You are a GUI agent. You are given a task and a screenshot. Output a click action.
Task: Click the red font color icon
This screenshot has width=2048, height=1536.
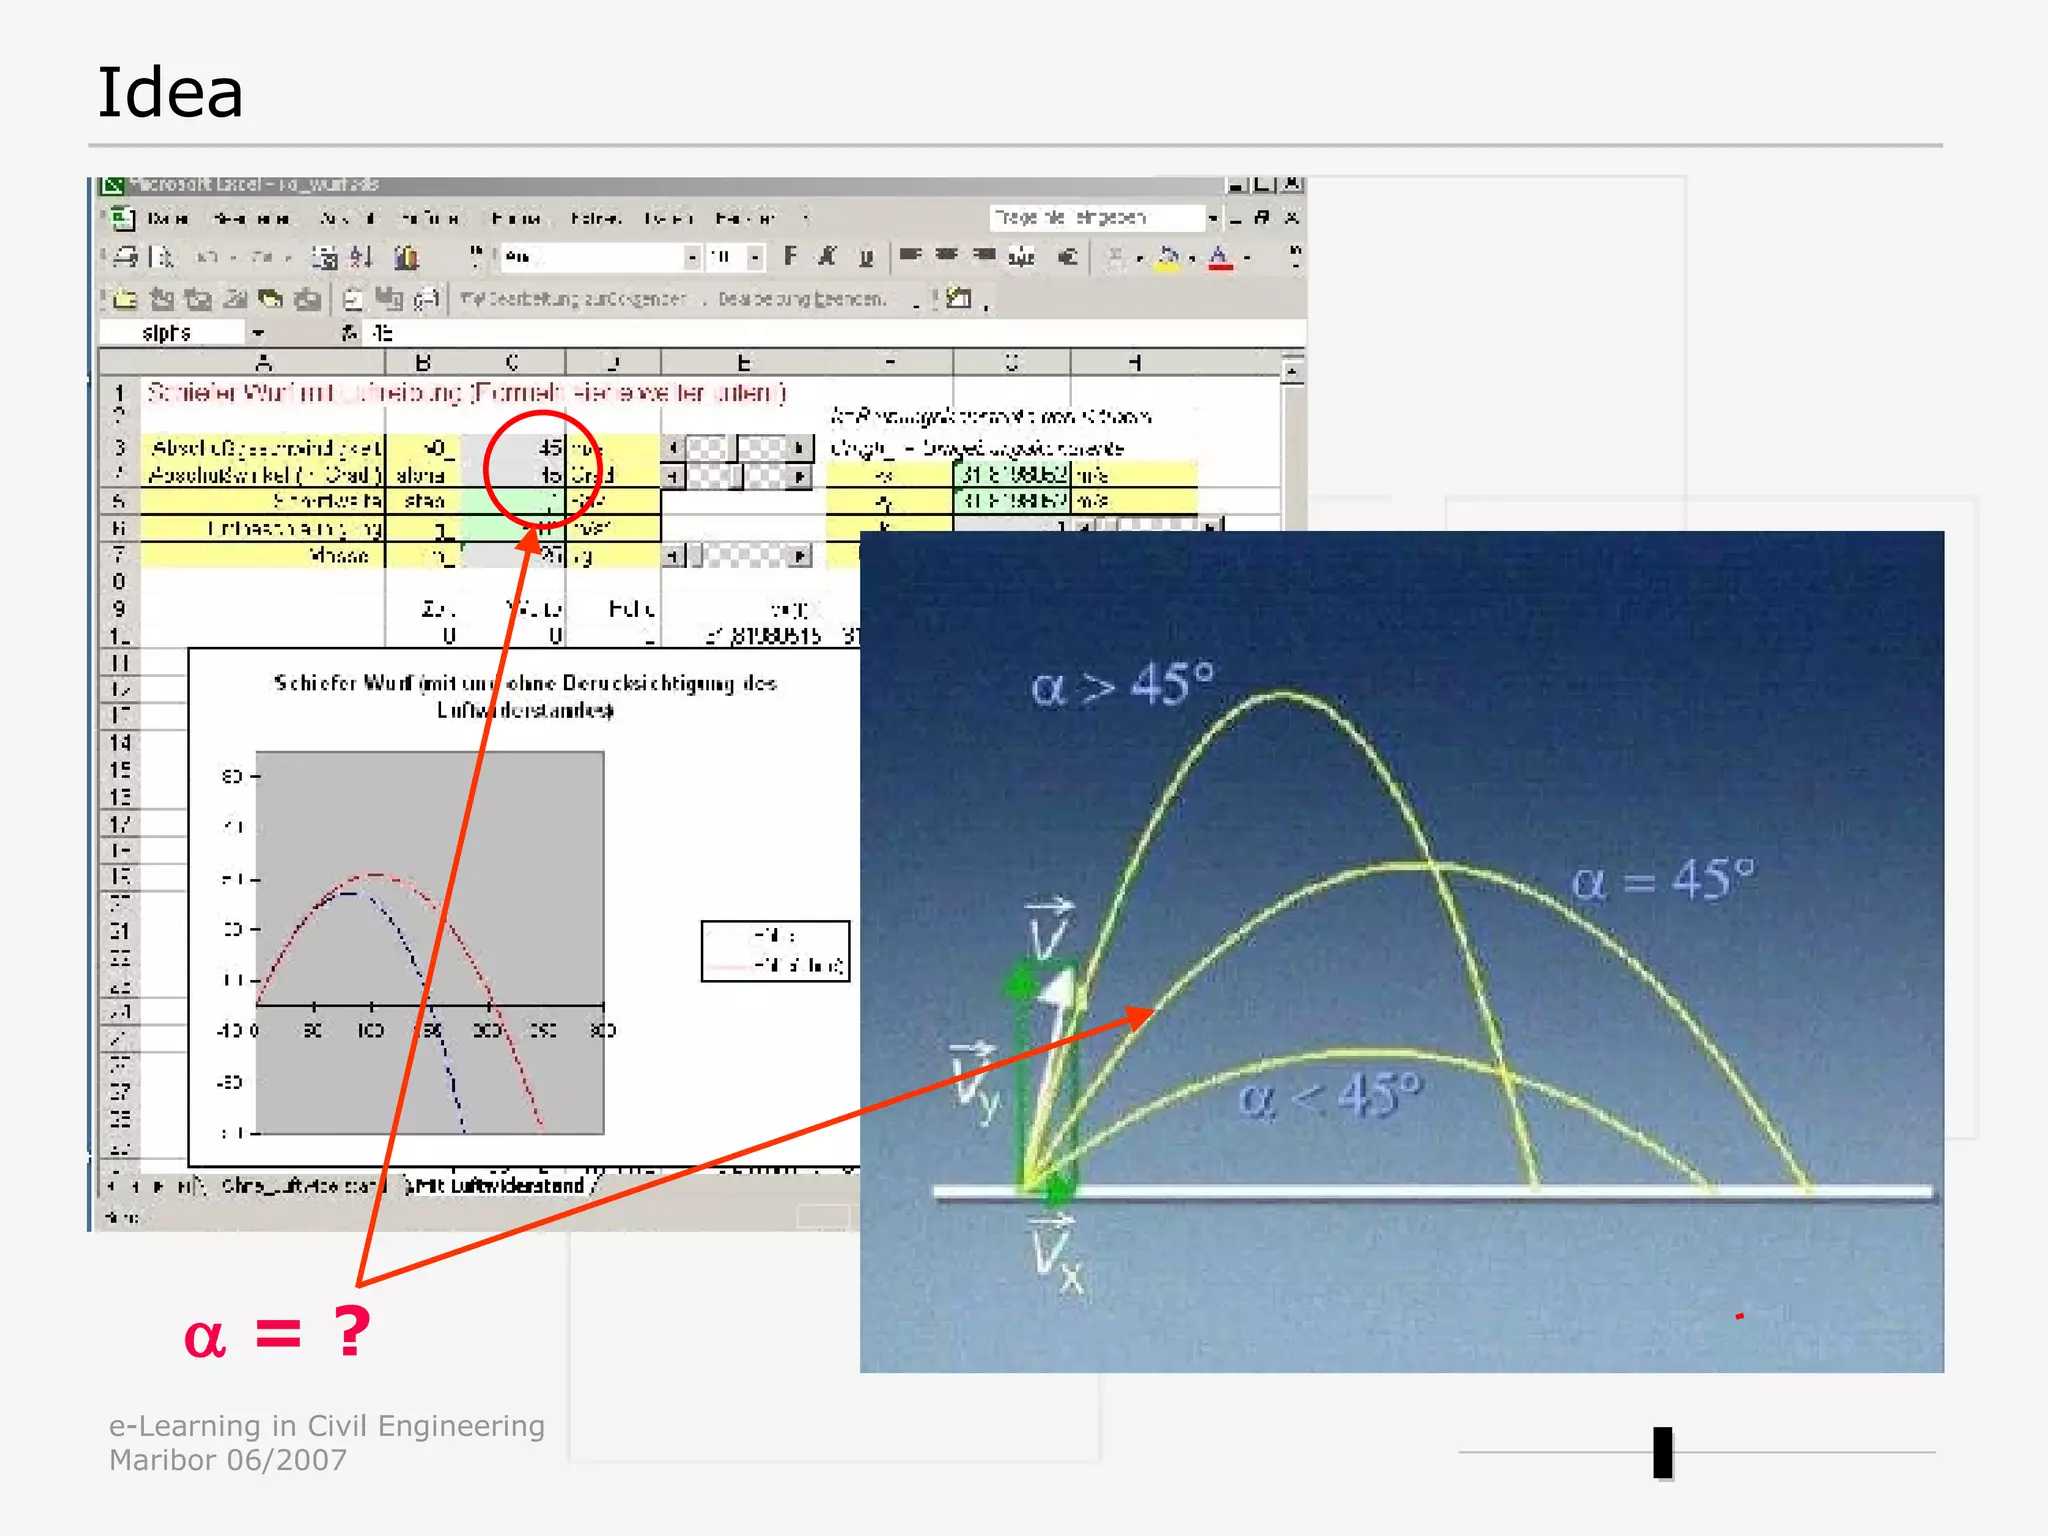pos(1220,258)
